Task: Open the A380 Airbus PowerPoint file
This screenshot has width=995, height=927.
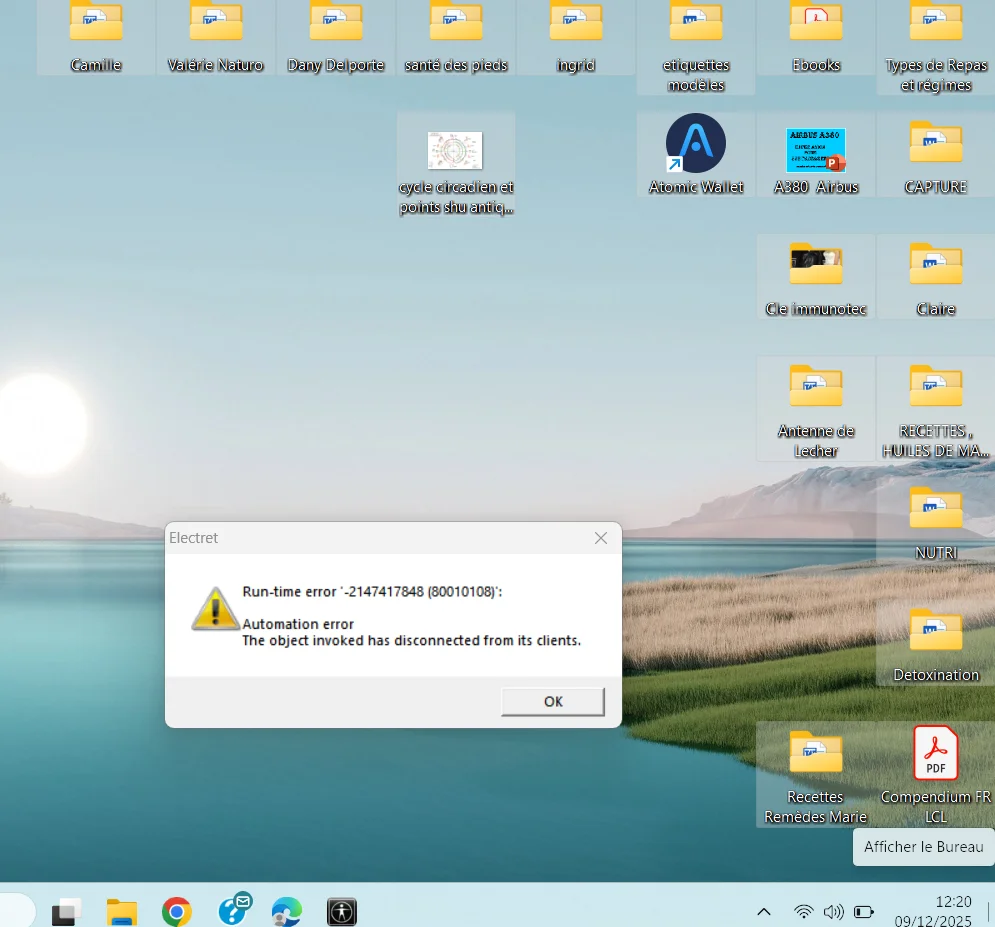Action: (x=816, y=150)
